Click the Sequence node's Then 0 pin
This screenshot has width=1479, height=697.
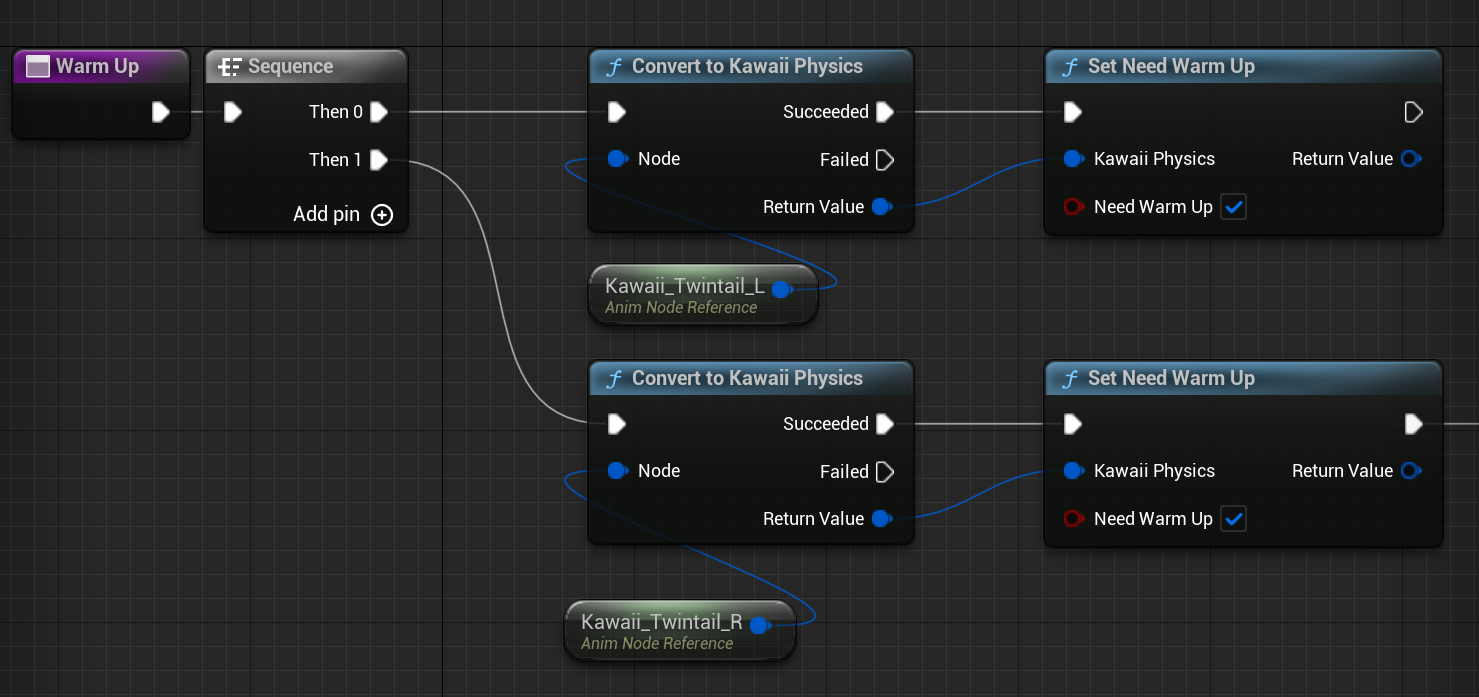(379, 112)
